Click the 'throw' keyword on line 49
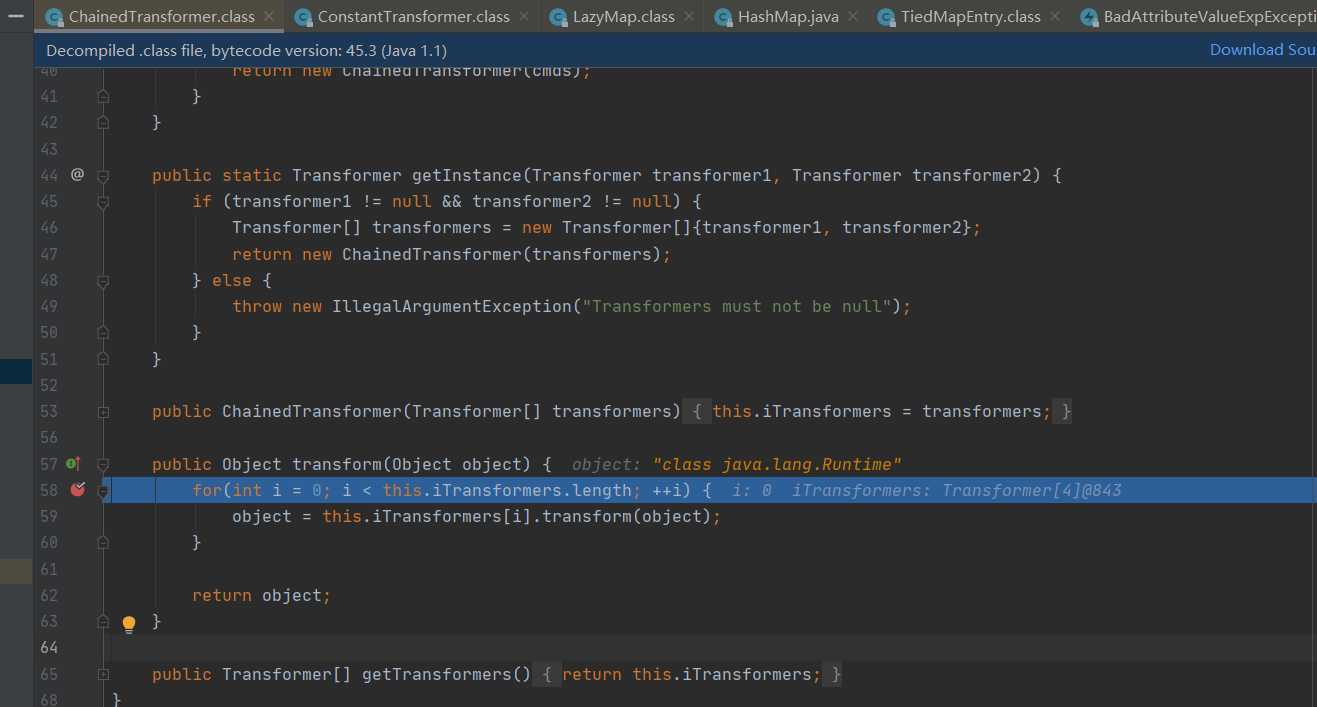 [x=257, y=306]
